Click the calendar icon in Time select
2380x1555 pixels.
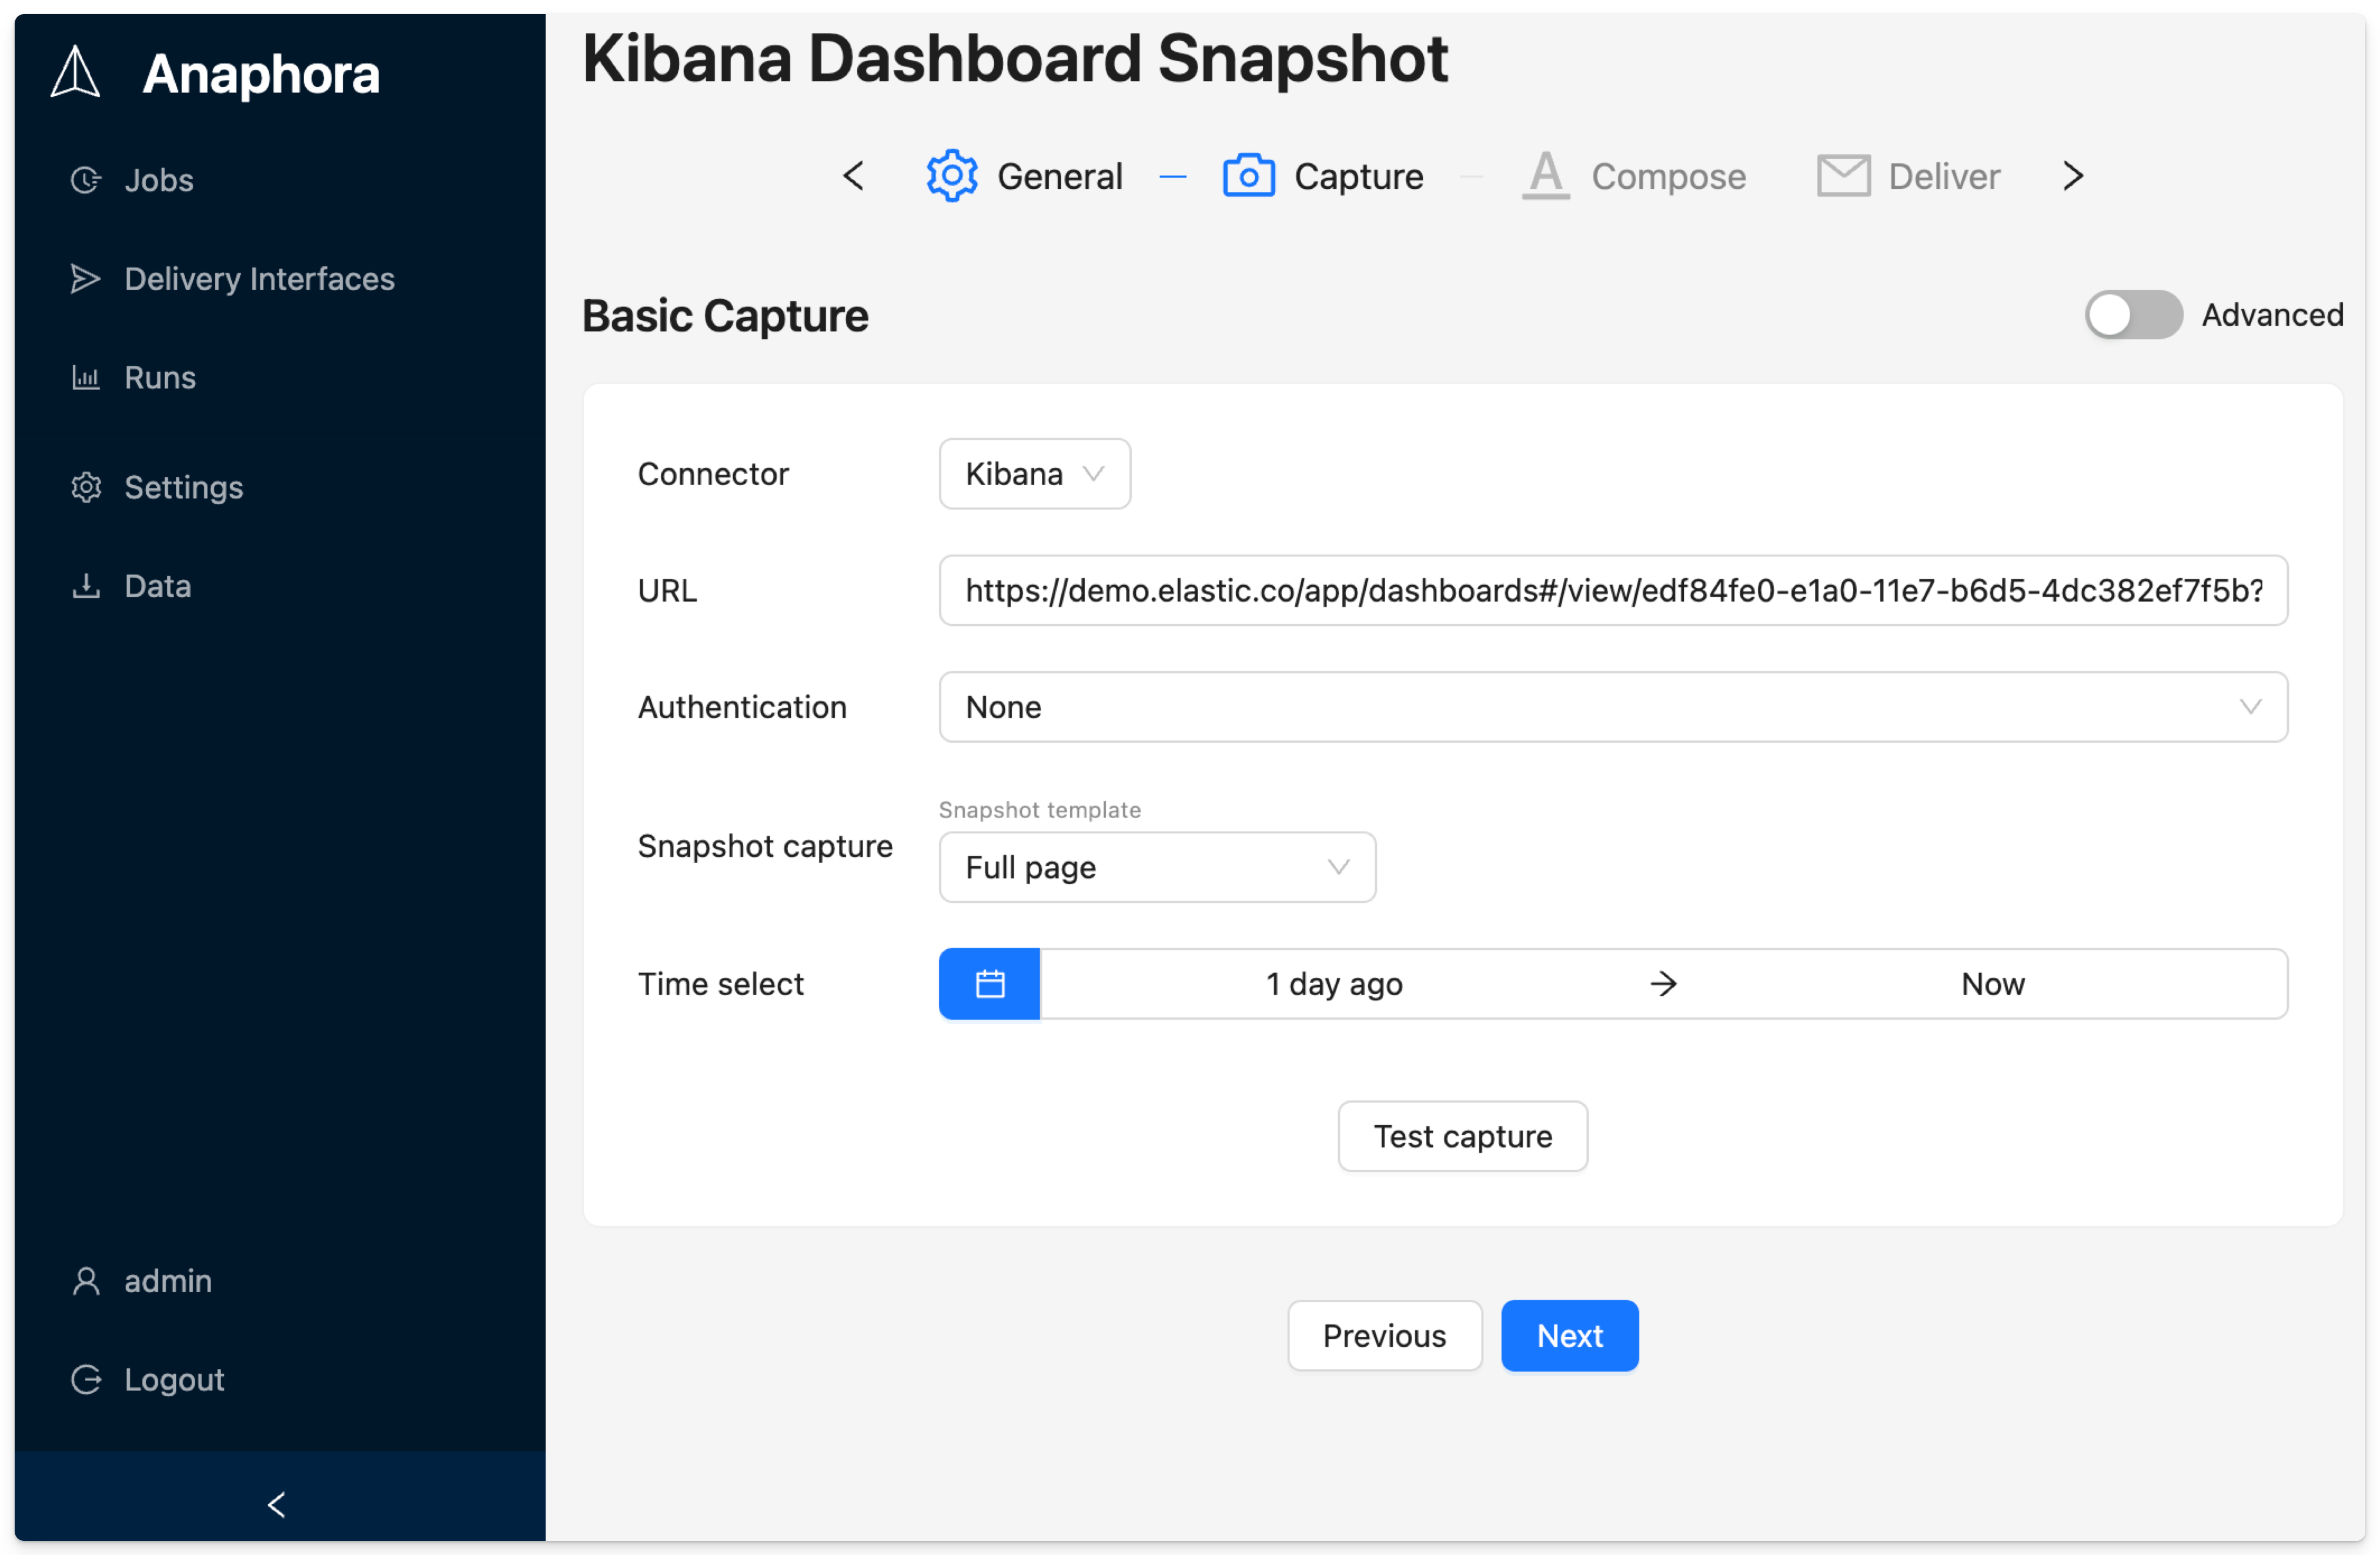pos(988,983)
